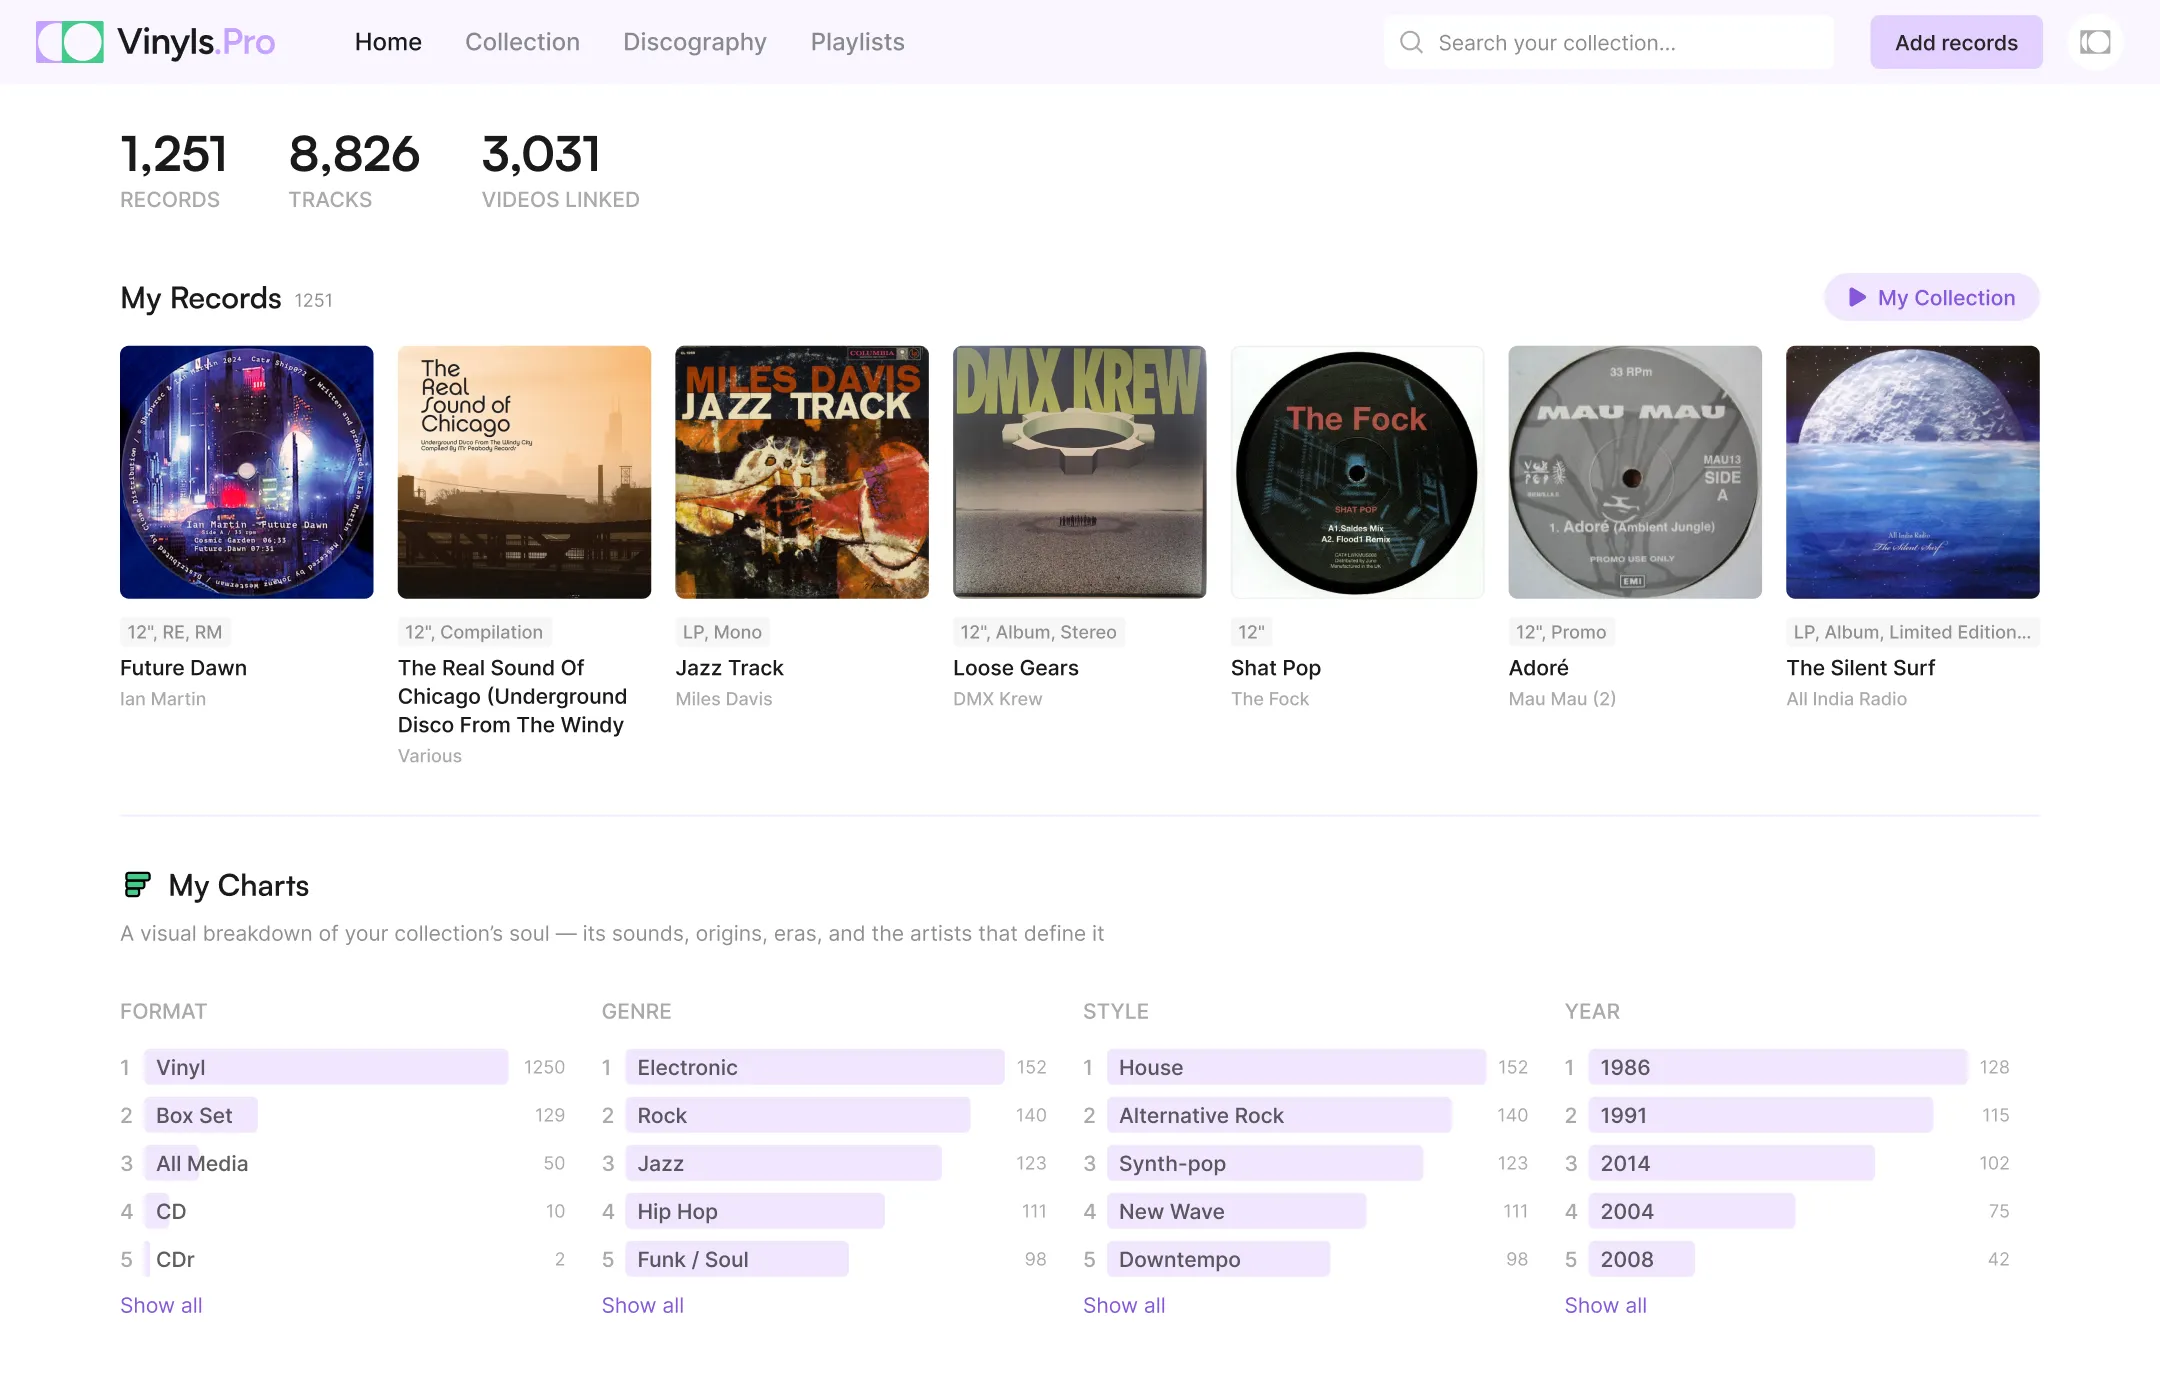The height and width of the screenshot is (1380, 2160).
Task: Expand the Style chart with Show all
Action: (1124, 1305)
